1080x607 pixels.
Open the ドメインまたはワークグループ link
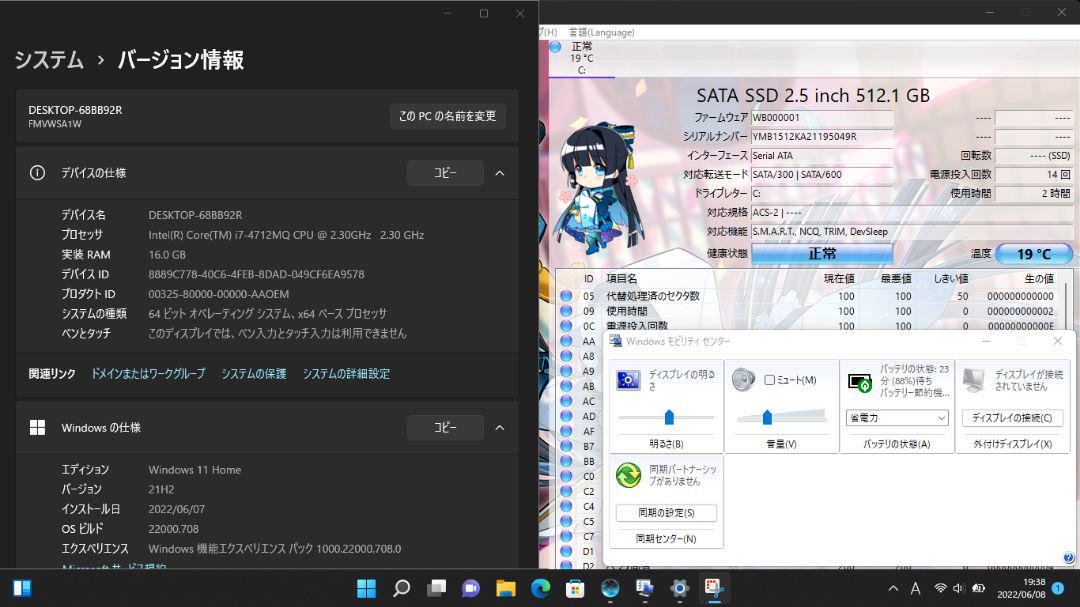(148, 373)
